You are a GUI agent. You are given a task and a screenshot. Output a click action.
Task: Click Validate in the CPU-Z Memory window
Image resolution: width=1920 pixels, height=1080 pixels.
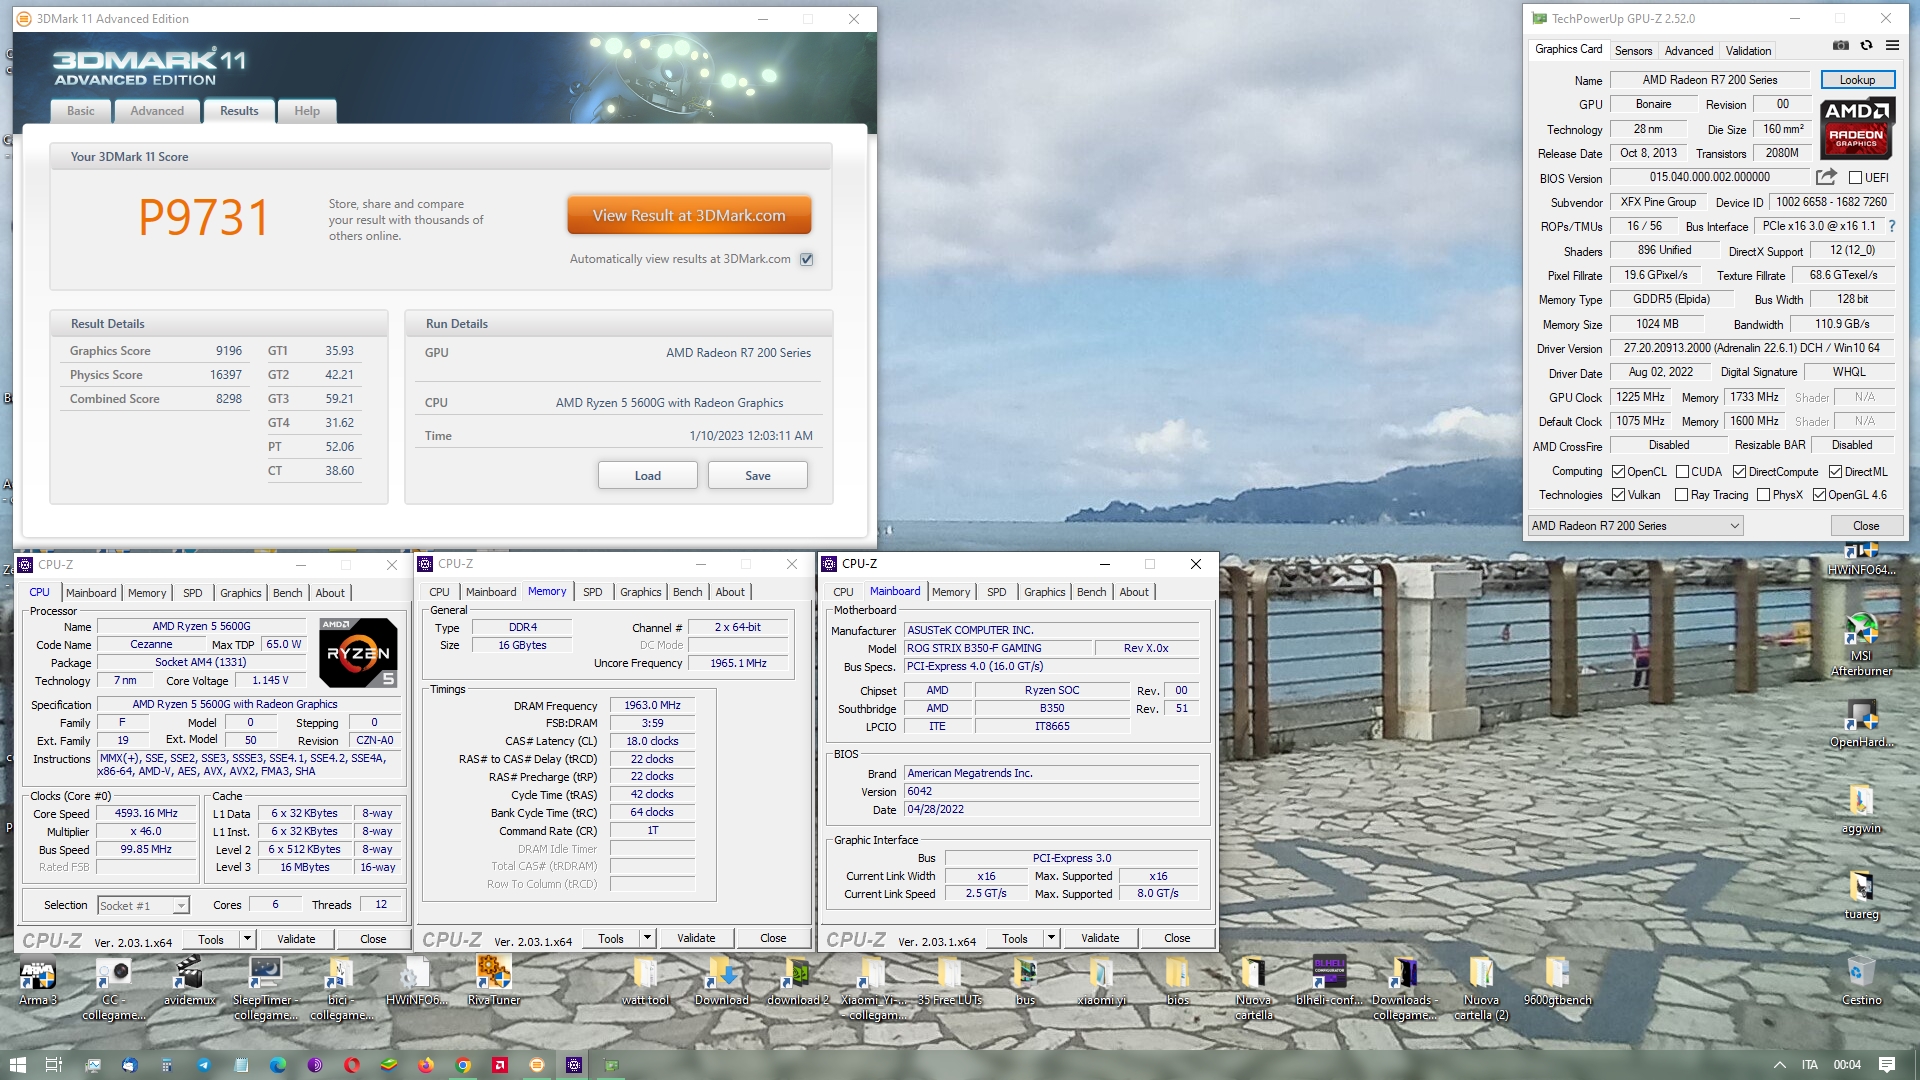(x=696, y=938)
